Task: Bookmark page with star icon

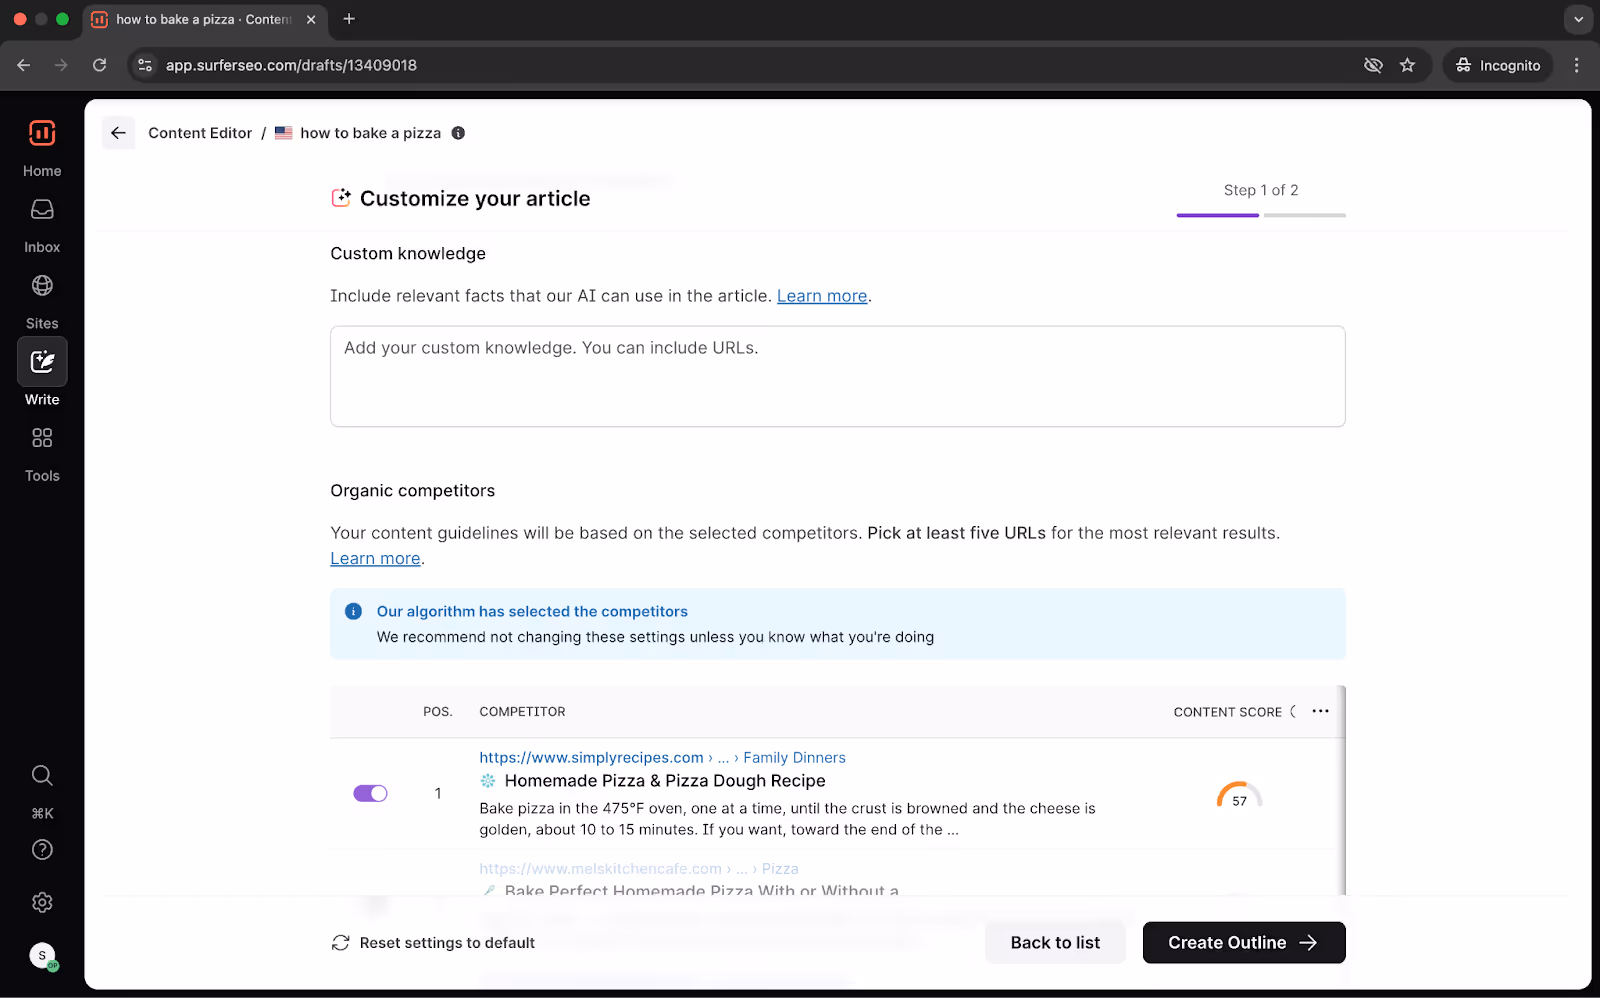Action: [1407, 65]
